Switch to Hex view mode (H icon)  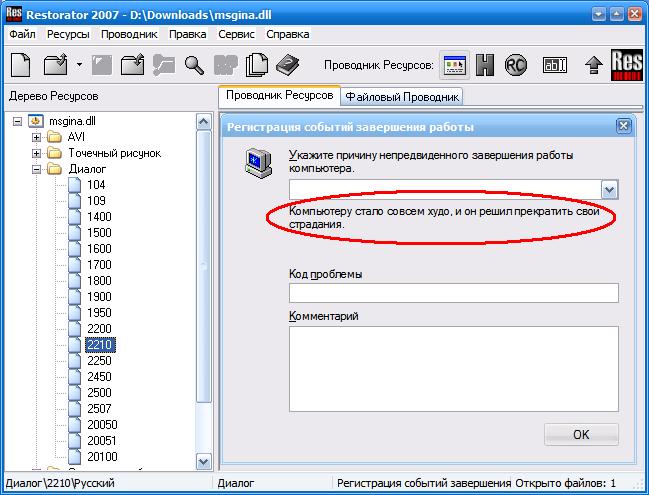[x=485, y=65]
